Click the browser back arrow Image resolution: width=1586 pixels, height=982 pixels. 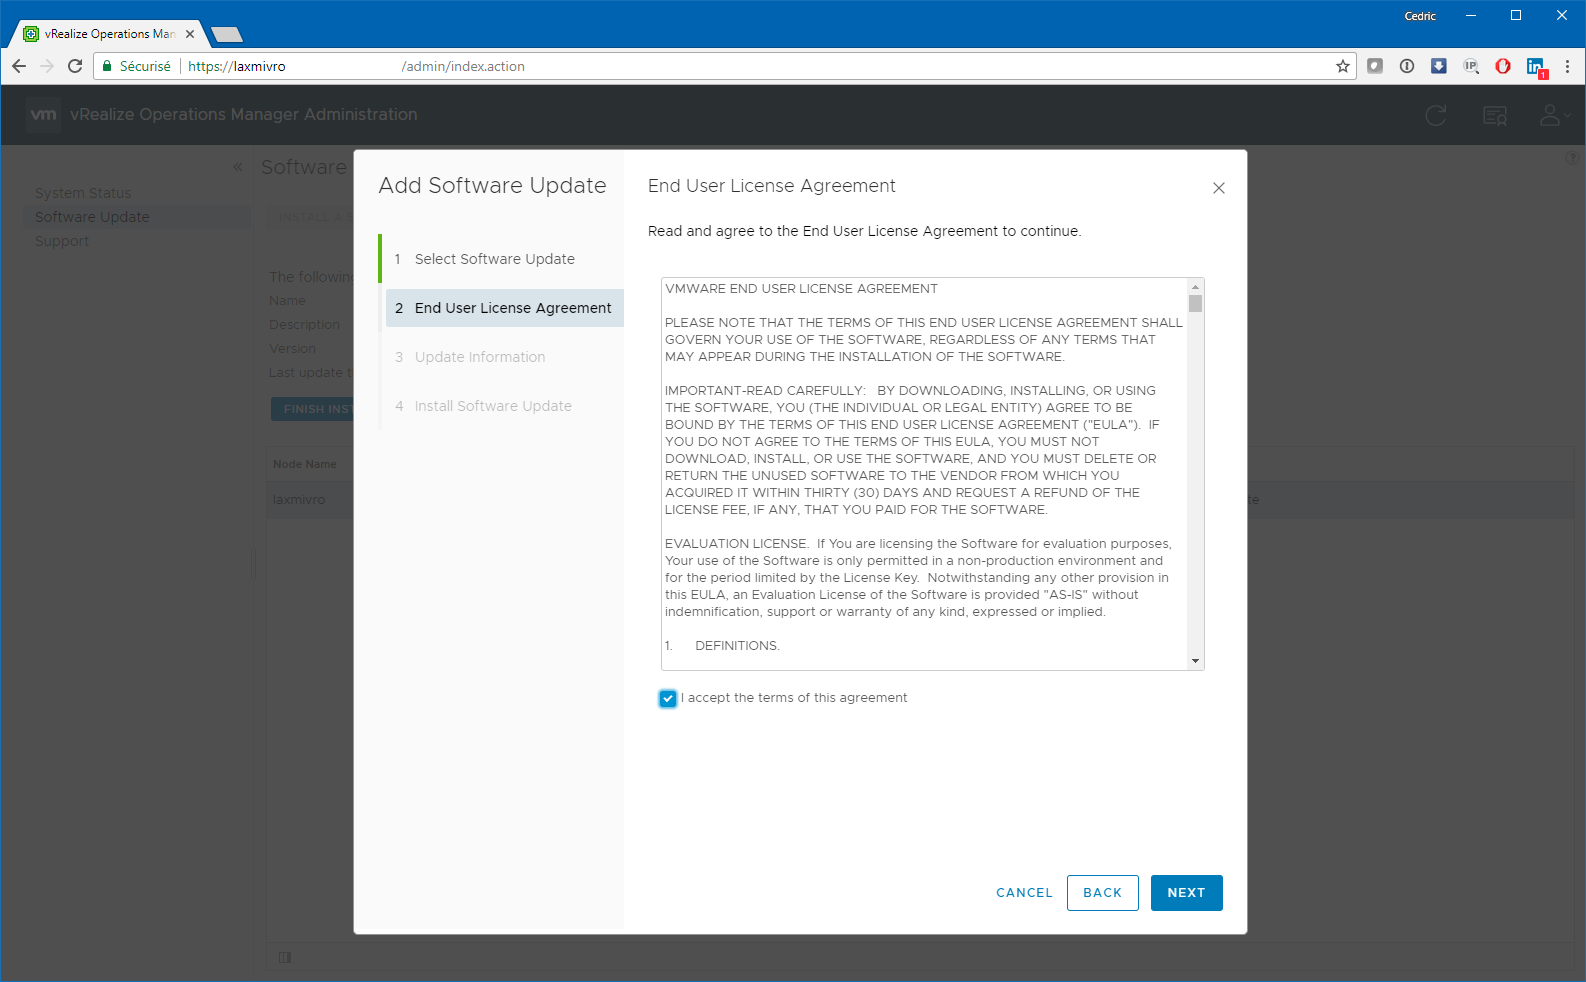pos(19,66)
